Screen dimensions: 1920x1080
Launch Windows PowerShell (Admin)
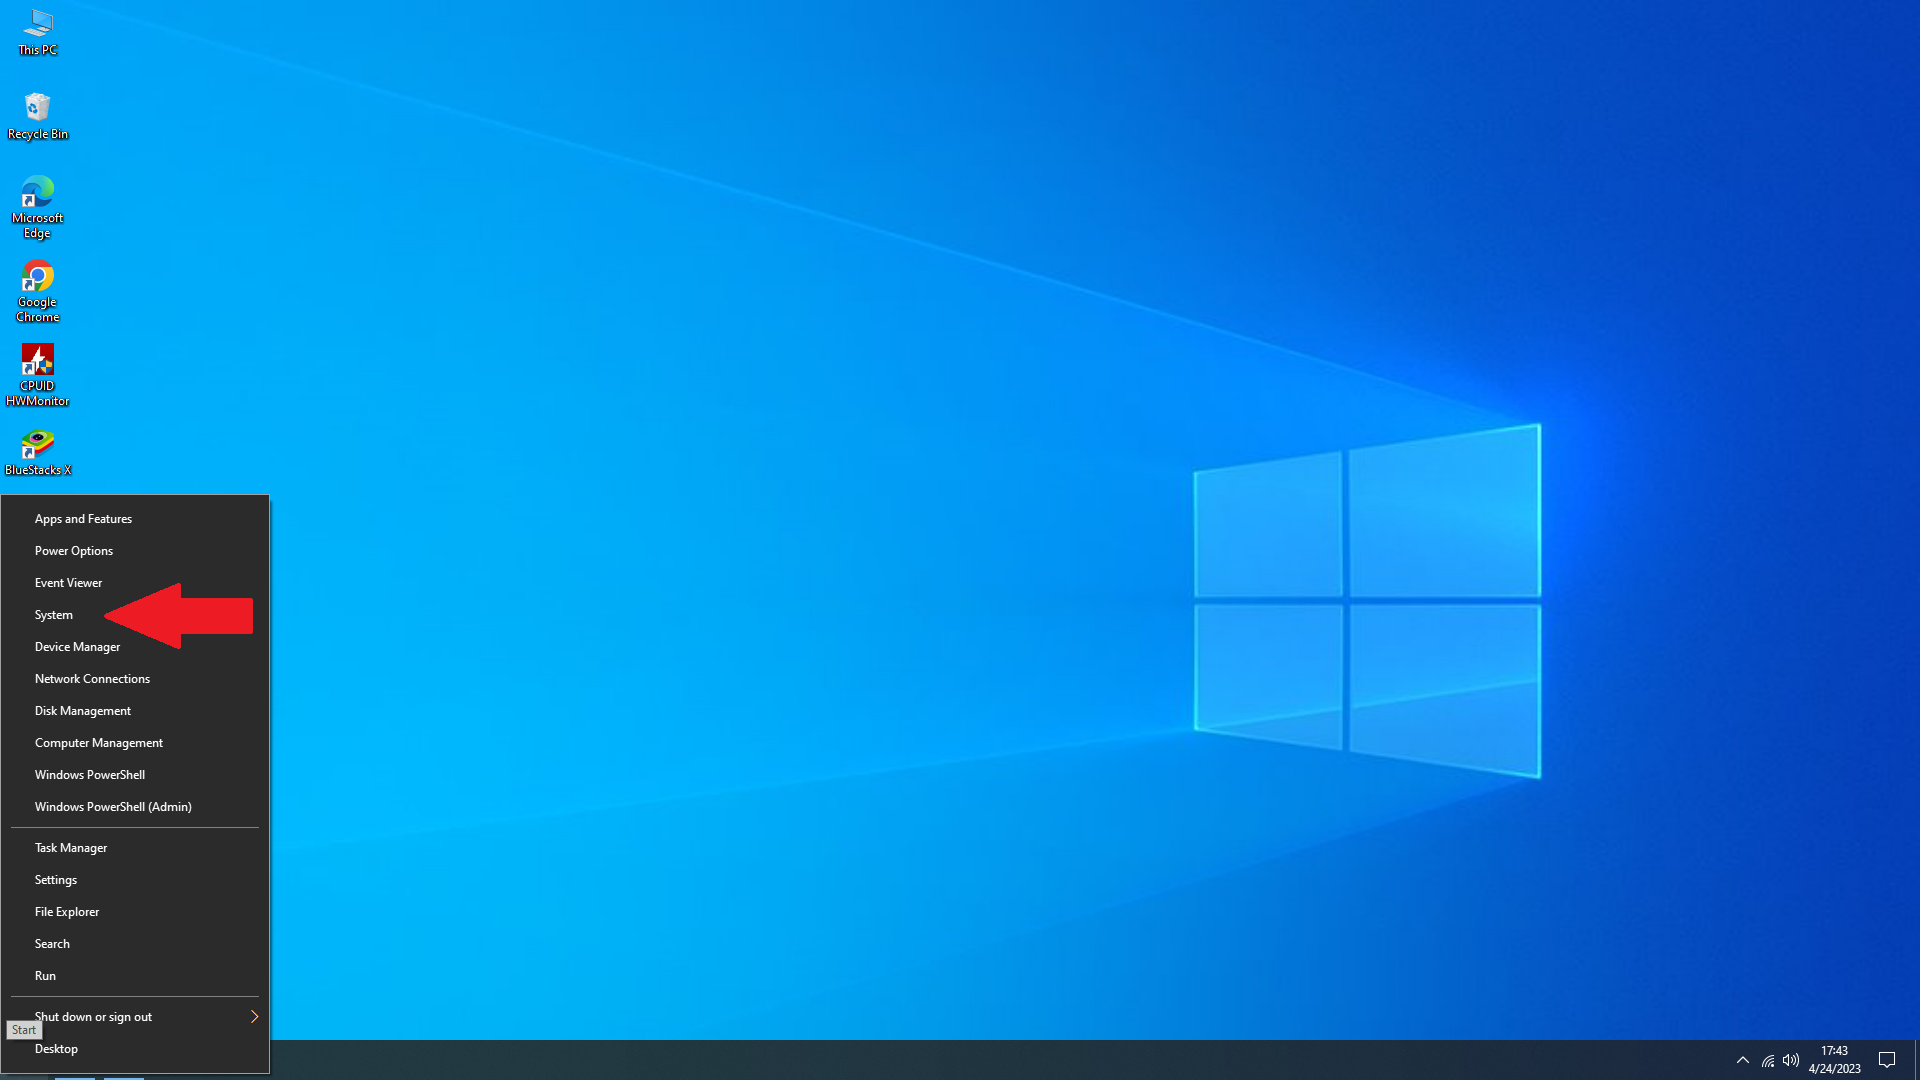(113, 807)
